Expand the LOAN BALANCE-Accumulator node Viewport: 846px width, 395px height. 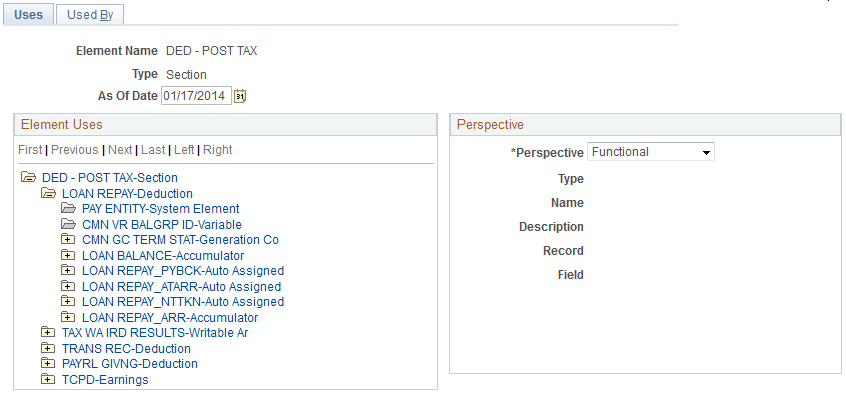pyautogui.click(x=67, y=255)
